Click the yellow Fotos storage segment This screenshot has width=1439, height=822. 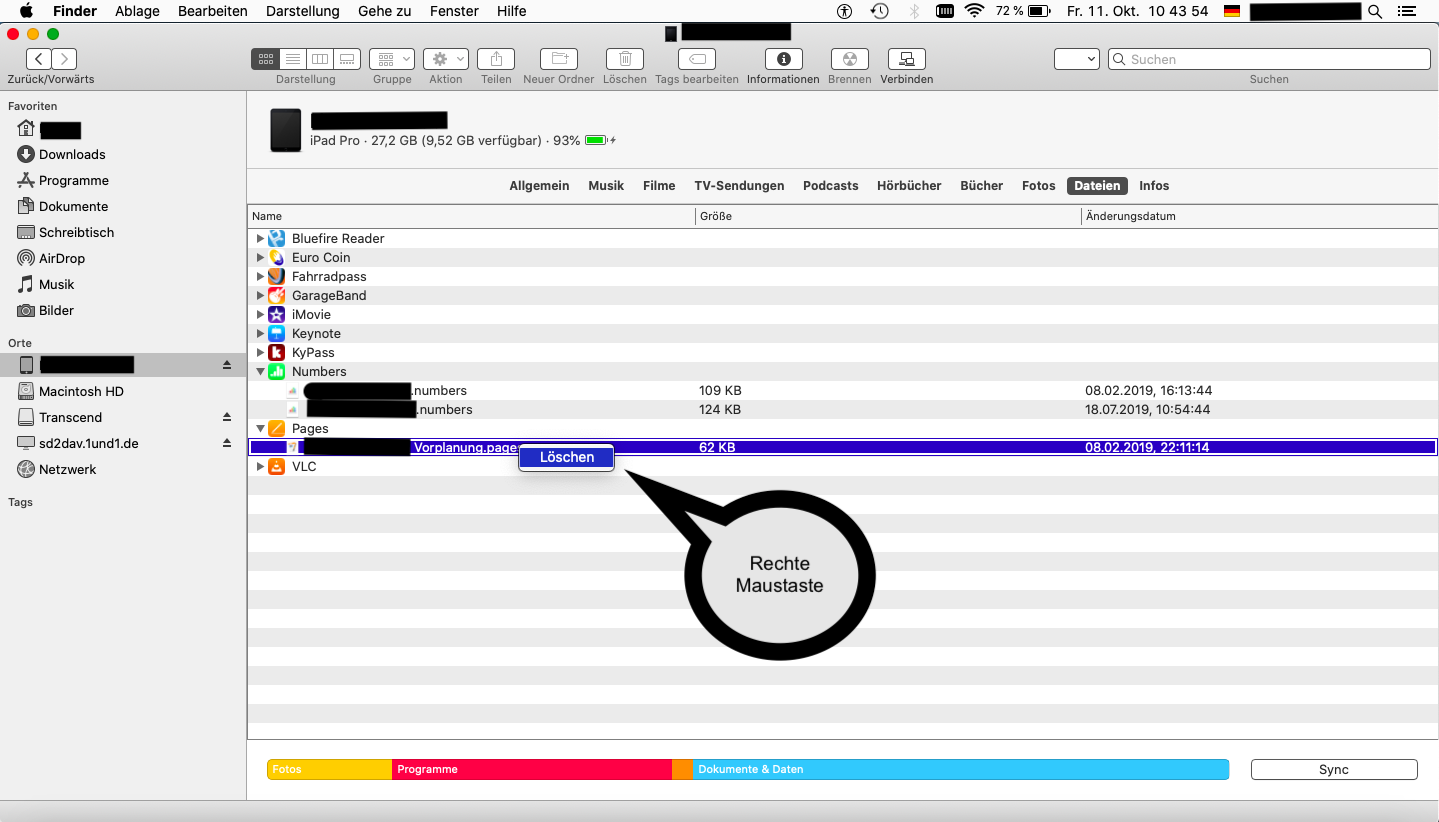click(x=329, y=769)
